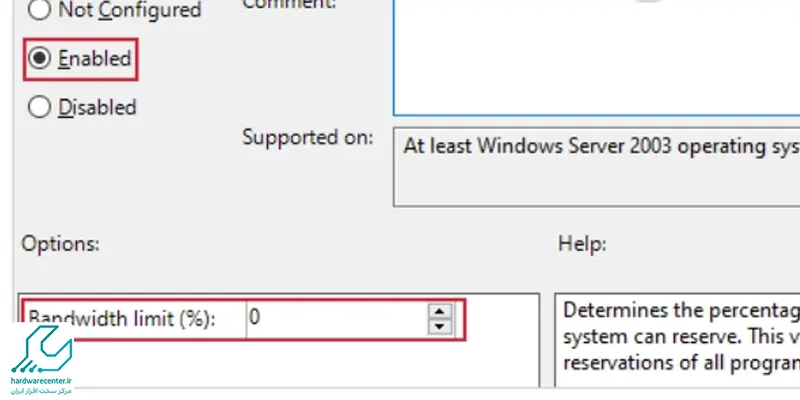Click the "Comment:" label
Screen dimensions: 800x400
pos(289,4)
